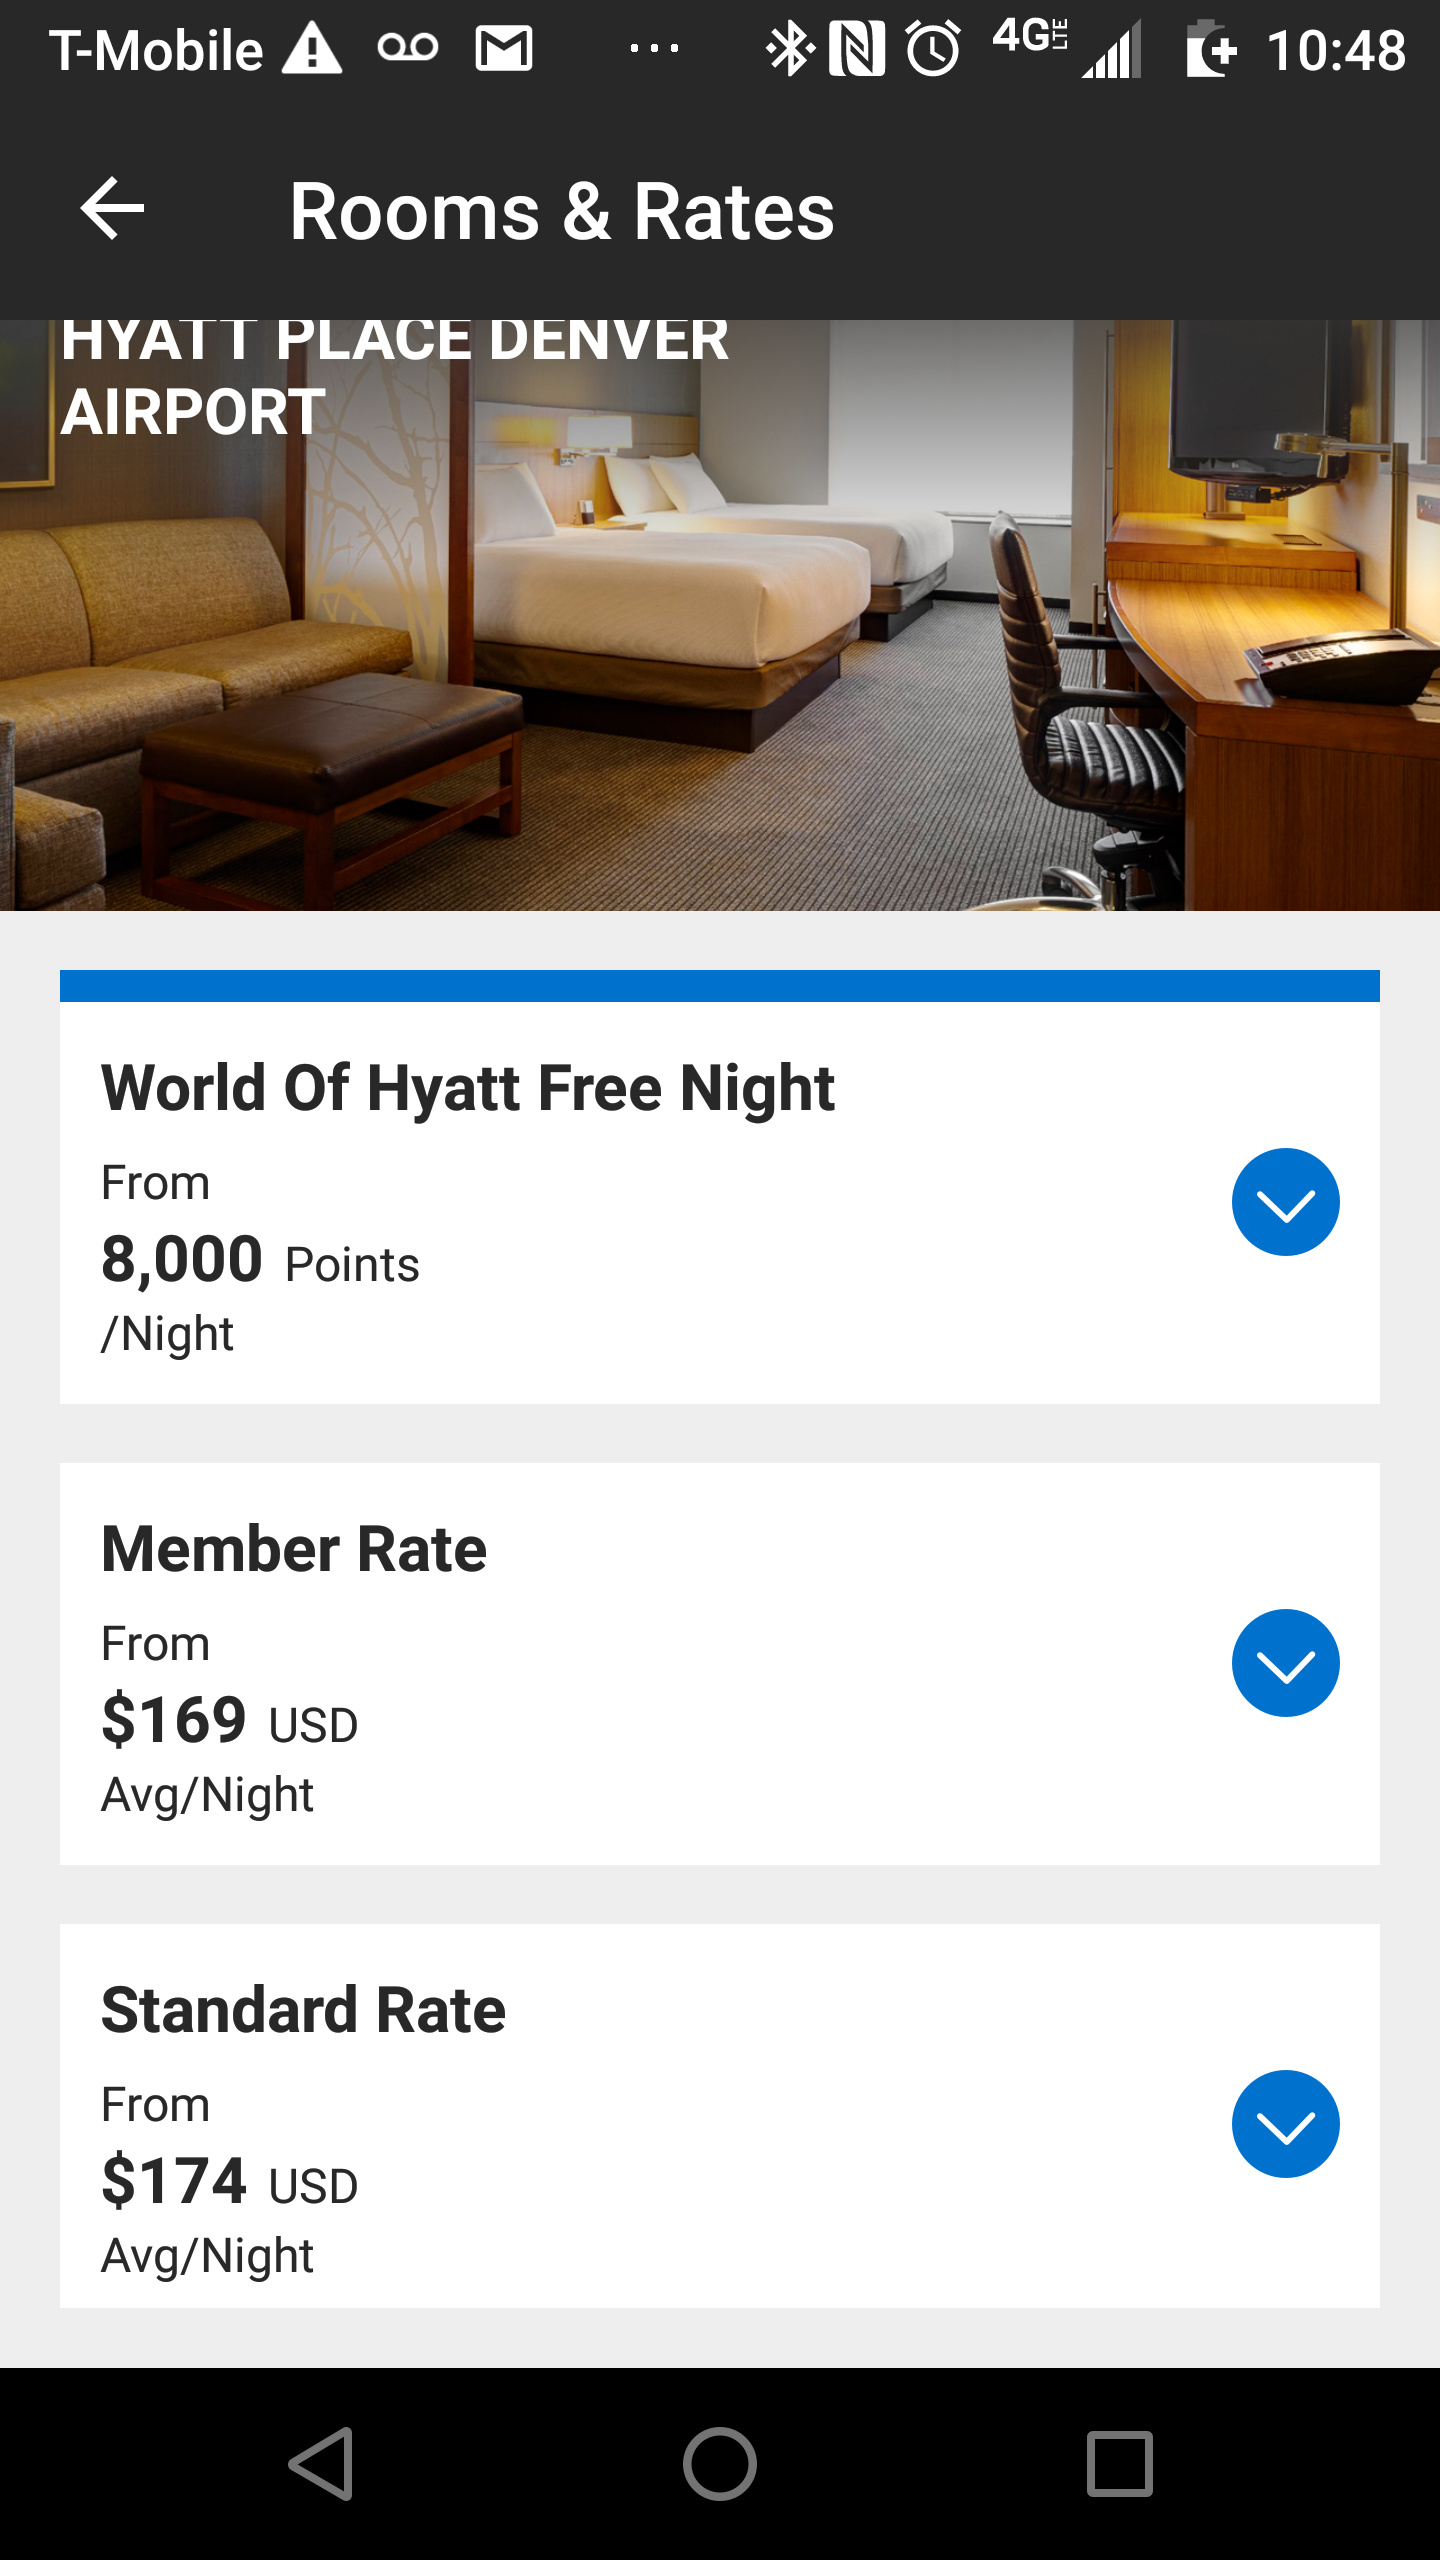Image resolution: width=1440 pixels, height=2560 pixels.
Task: Tap the alarm clock status icon
Action: [933, 49]
